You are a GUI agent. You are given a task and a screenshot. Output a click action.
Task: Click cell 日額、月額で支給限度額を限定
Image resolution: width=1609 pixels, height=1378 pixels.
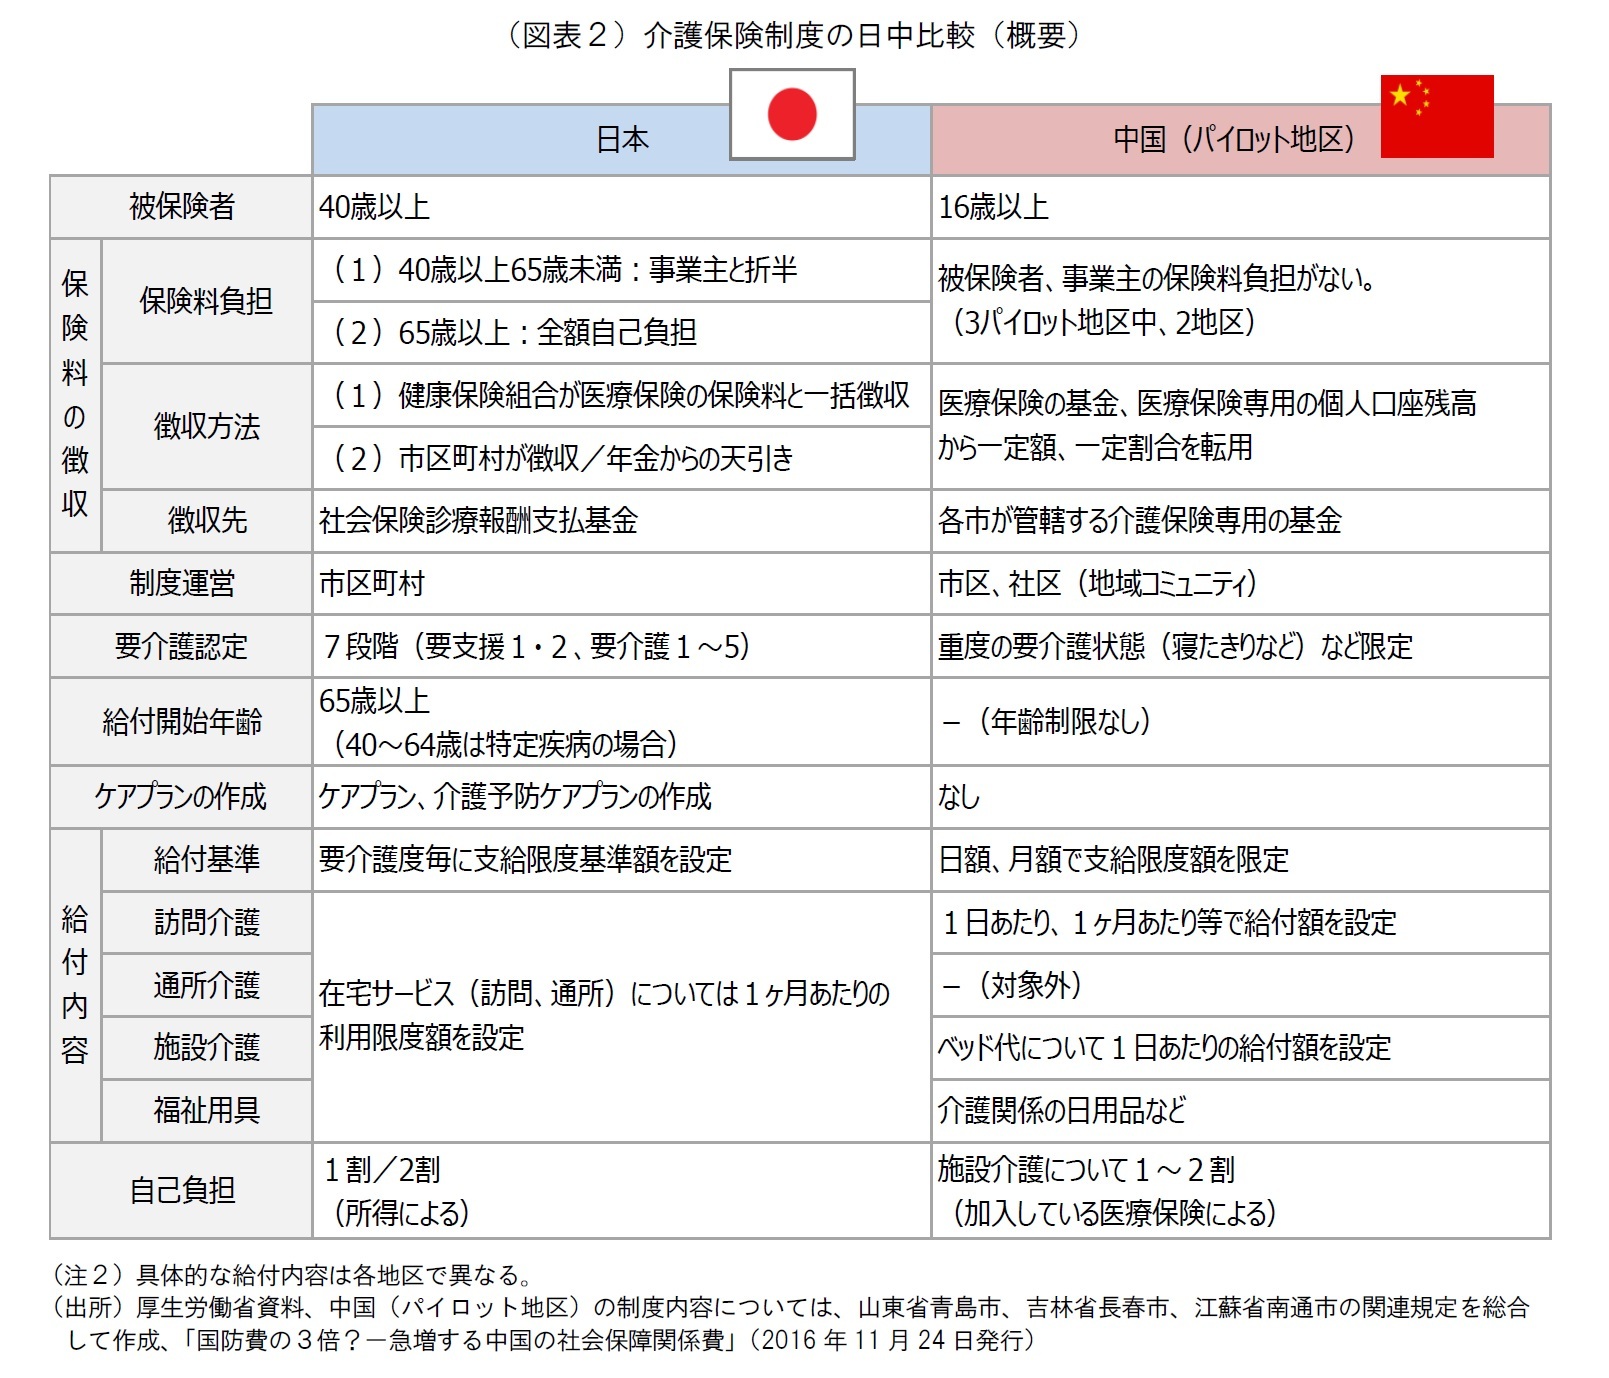pyautogui.click(x=1241, y=860)
